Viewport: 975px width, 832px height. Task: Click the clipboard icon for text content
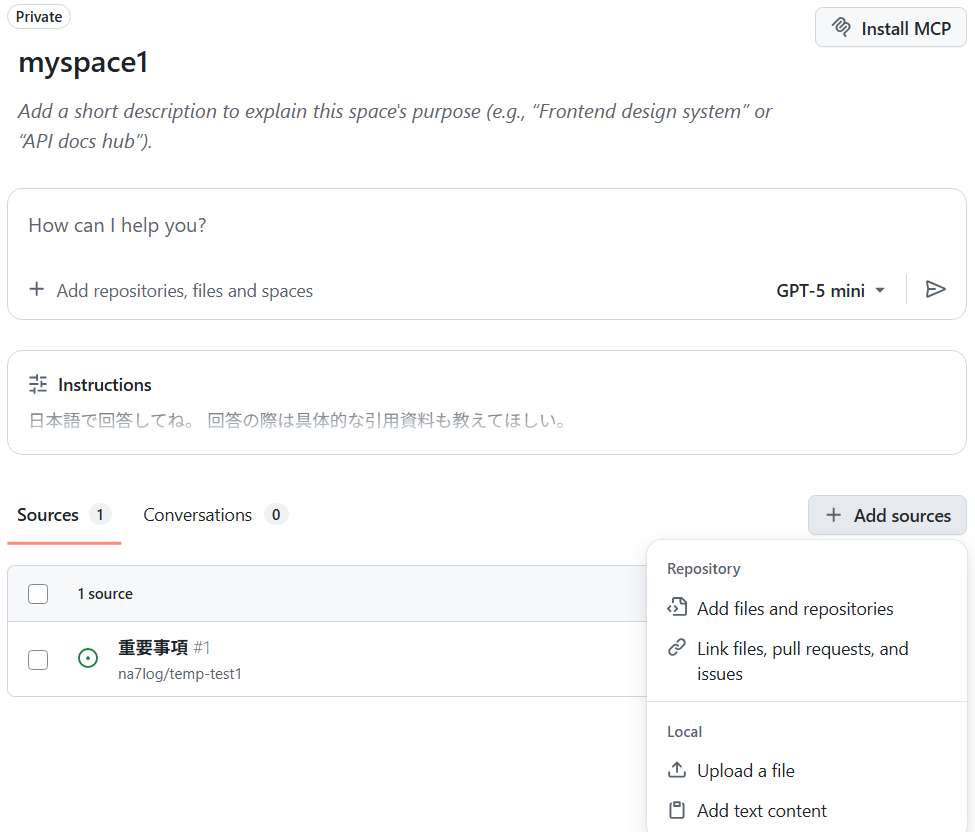tap(677, 810)
